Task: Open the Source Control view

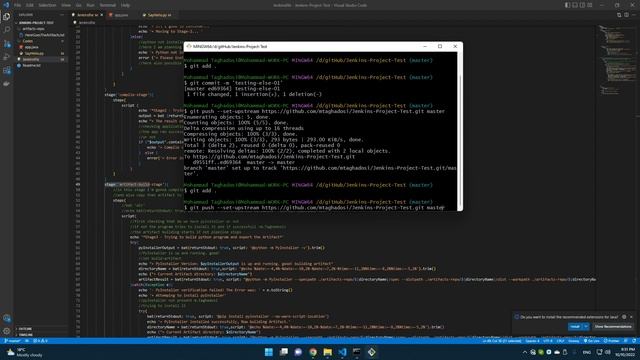Action: pos(7,43)
